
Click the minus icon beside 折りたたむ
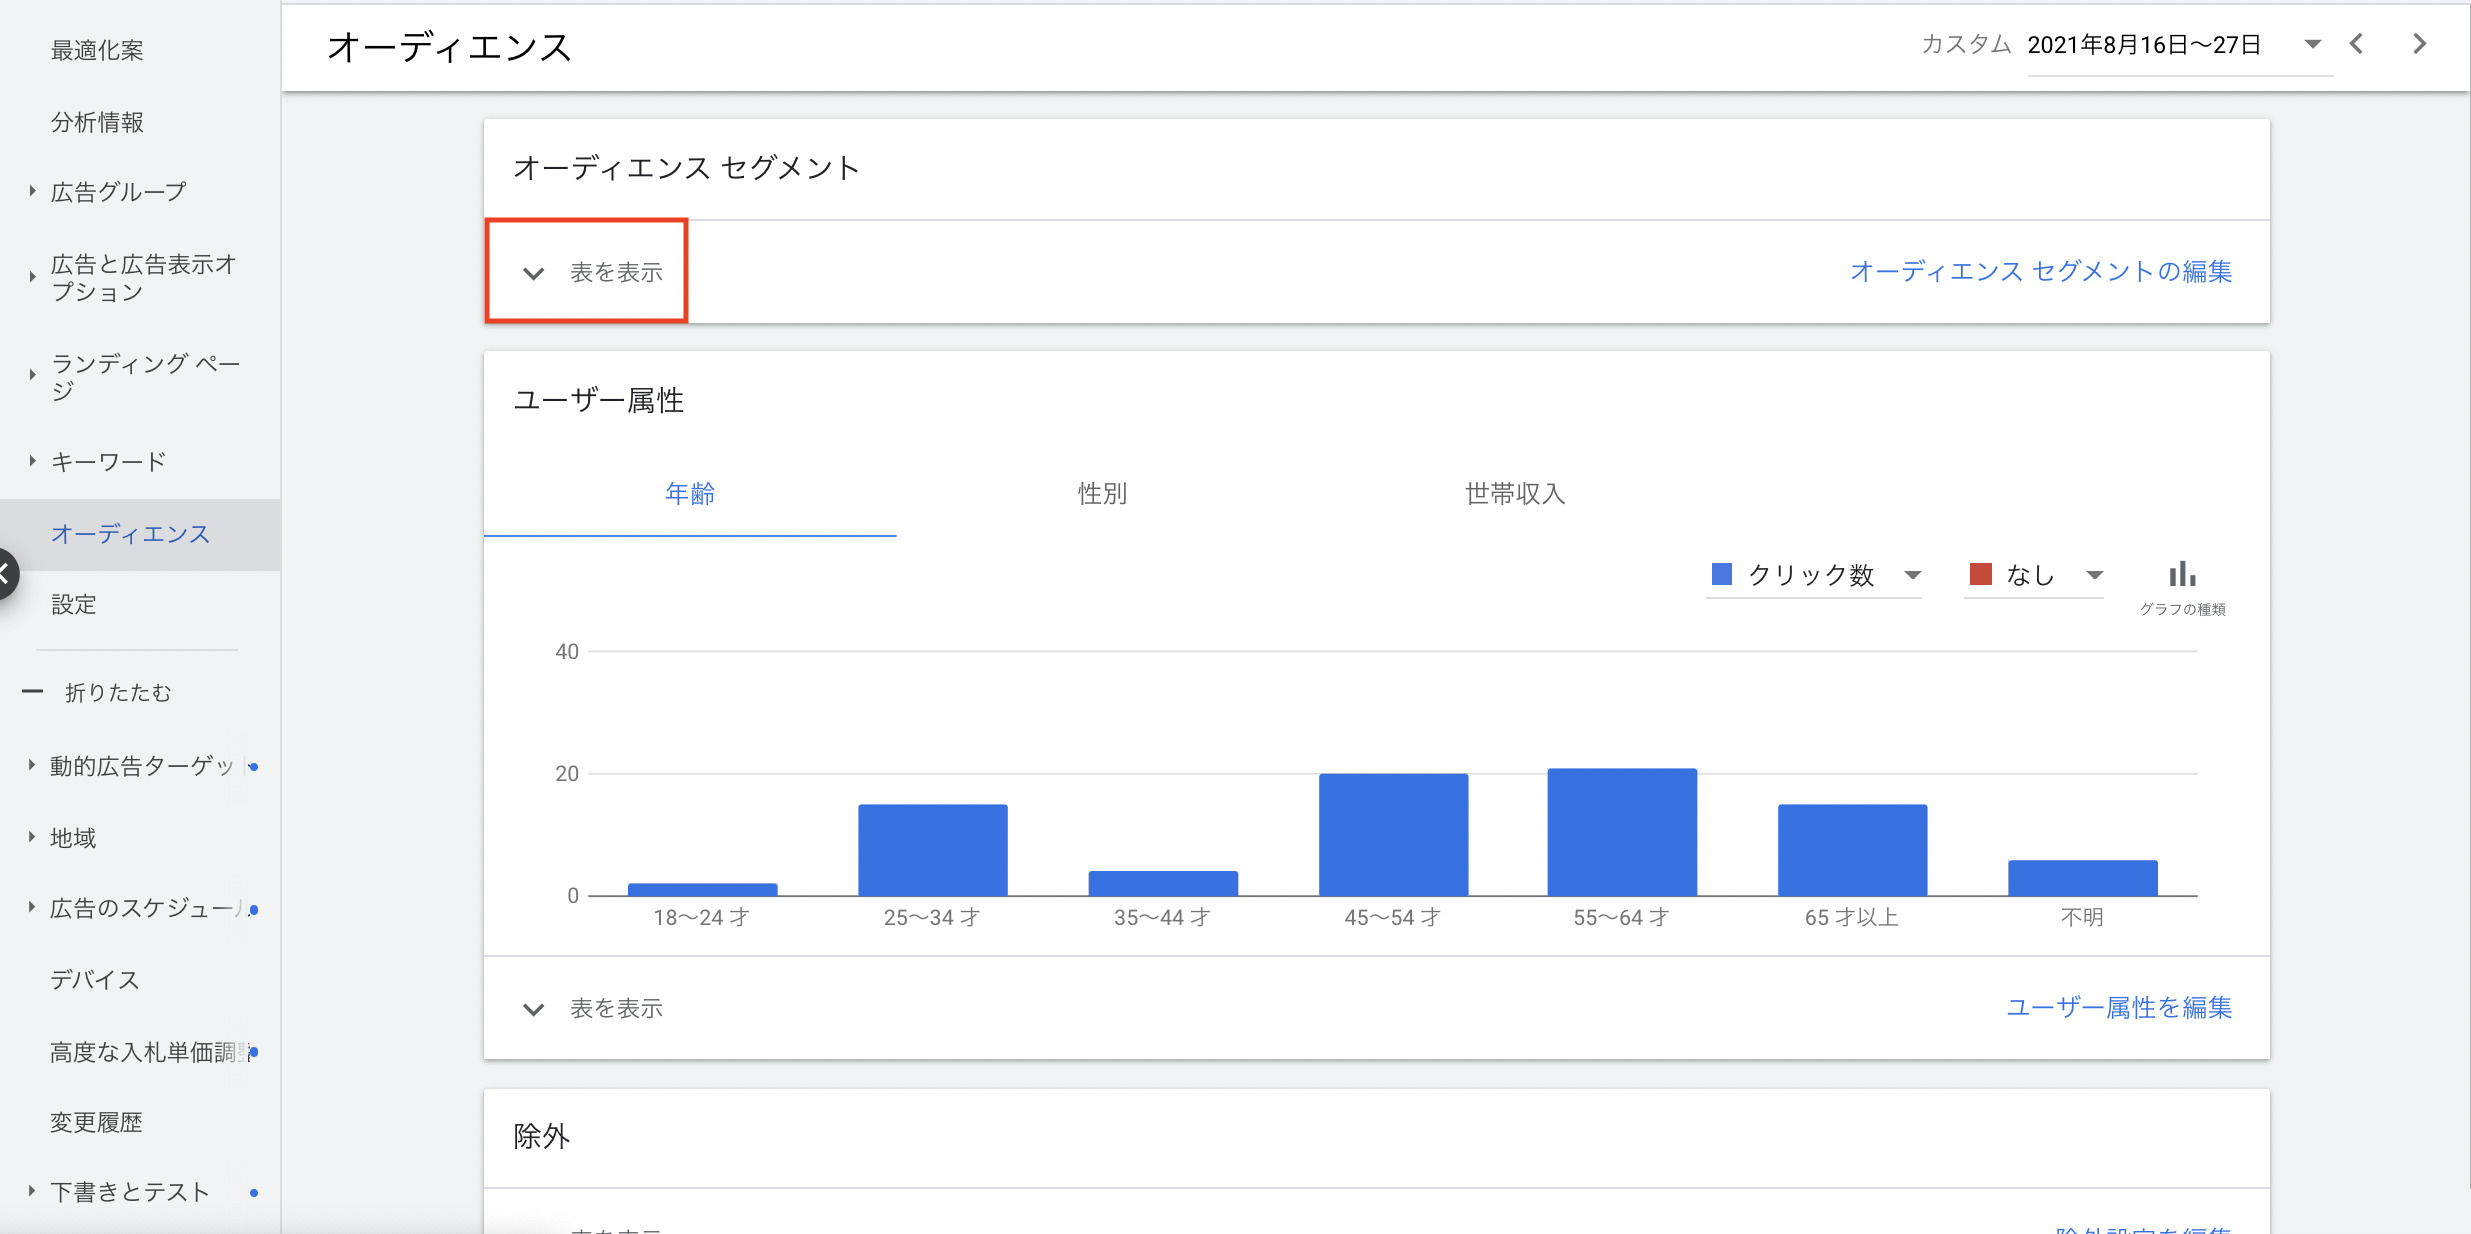[33, 692]
